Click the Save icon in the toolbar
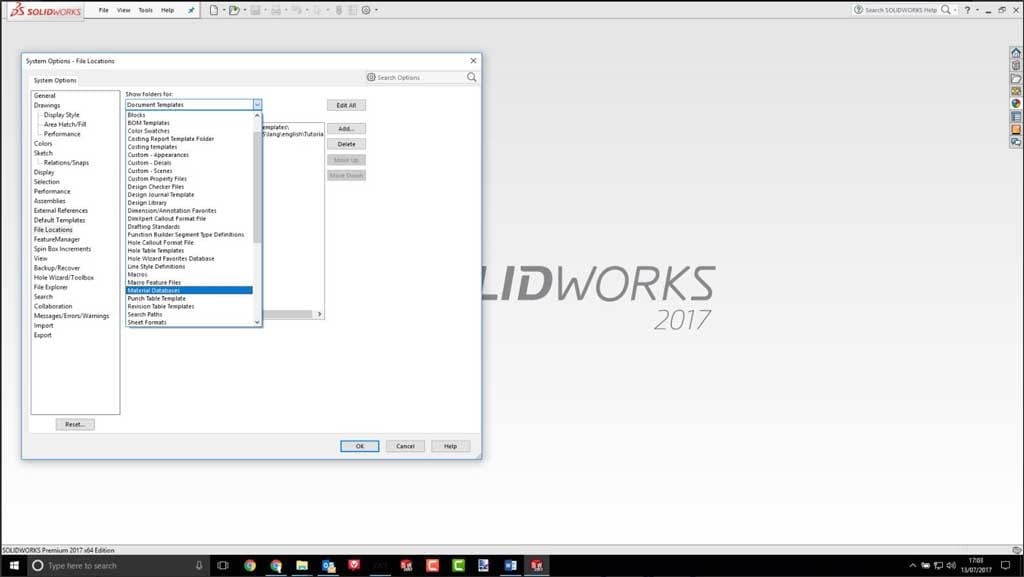This screenshot has height=577, width=1024. tap(255, 10)
